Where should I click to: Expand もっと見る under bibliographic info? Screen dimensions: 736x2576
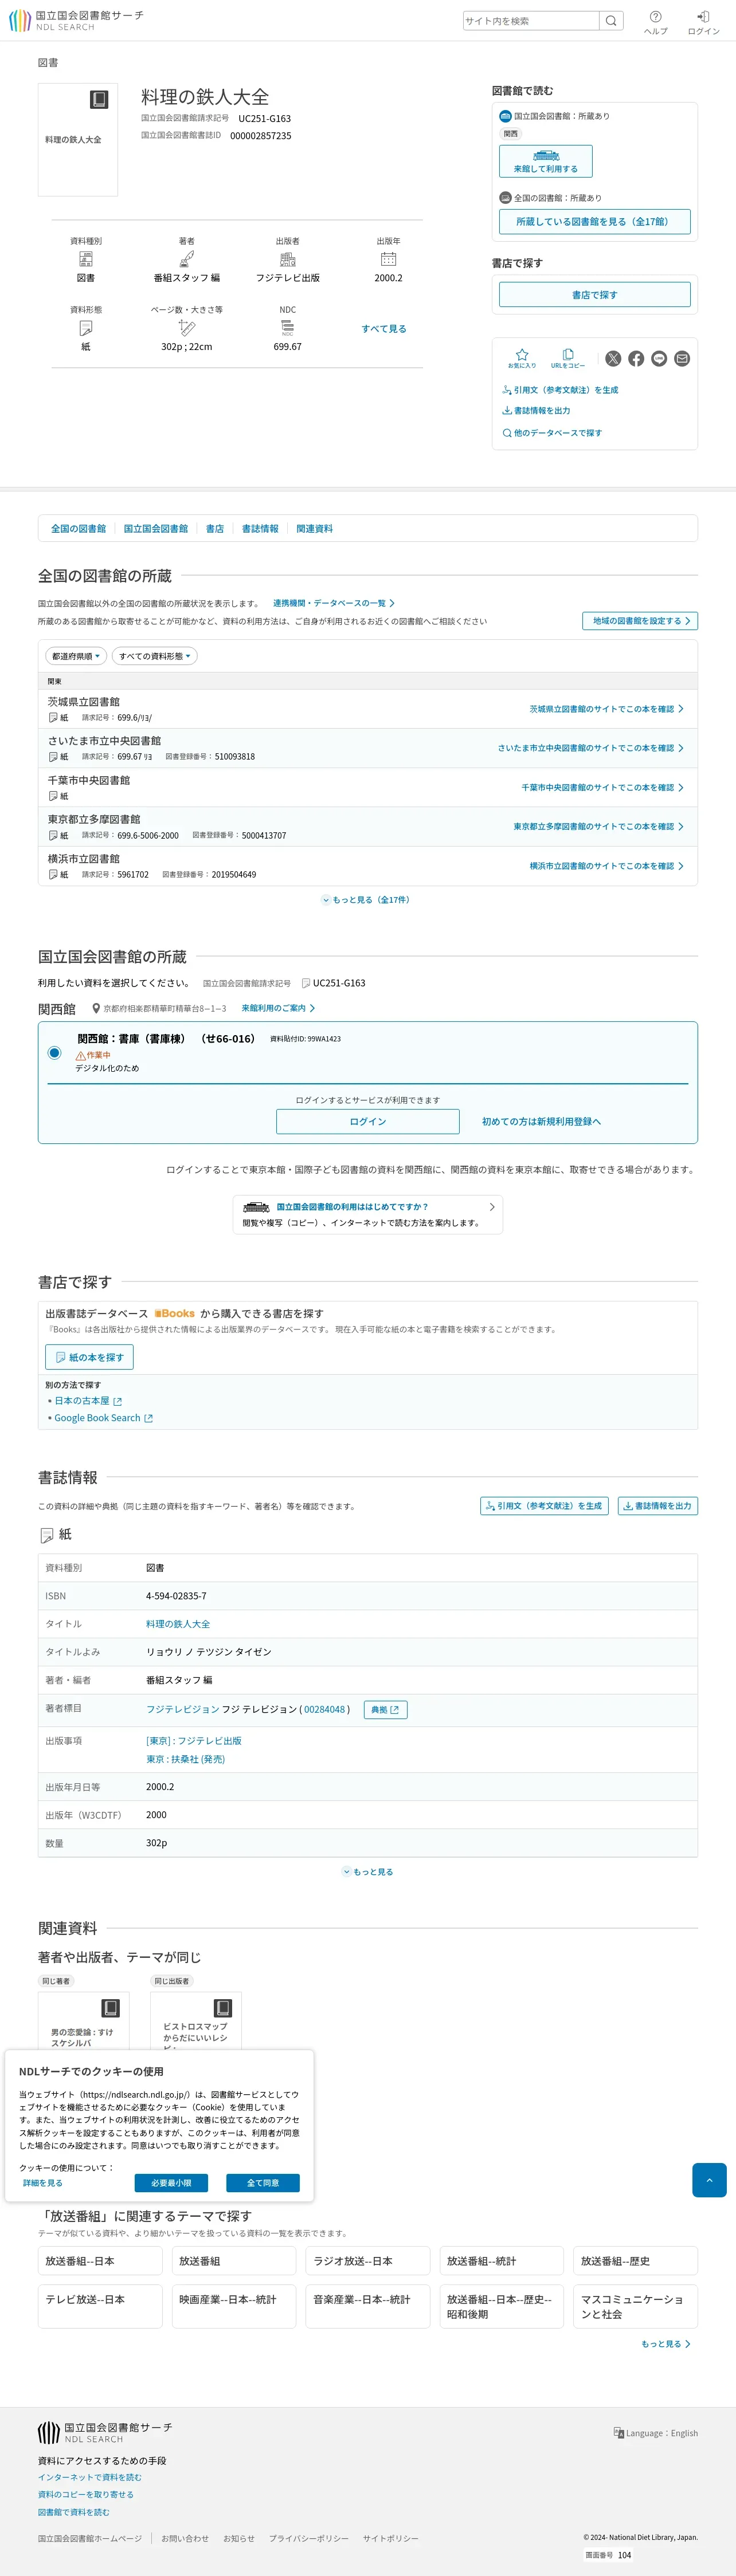(x=368, y=1872)
